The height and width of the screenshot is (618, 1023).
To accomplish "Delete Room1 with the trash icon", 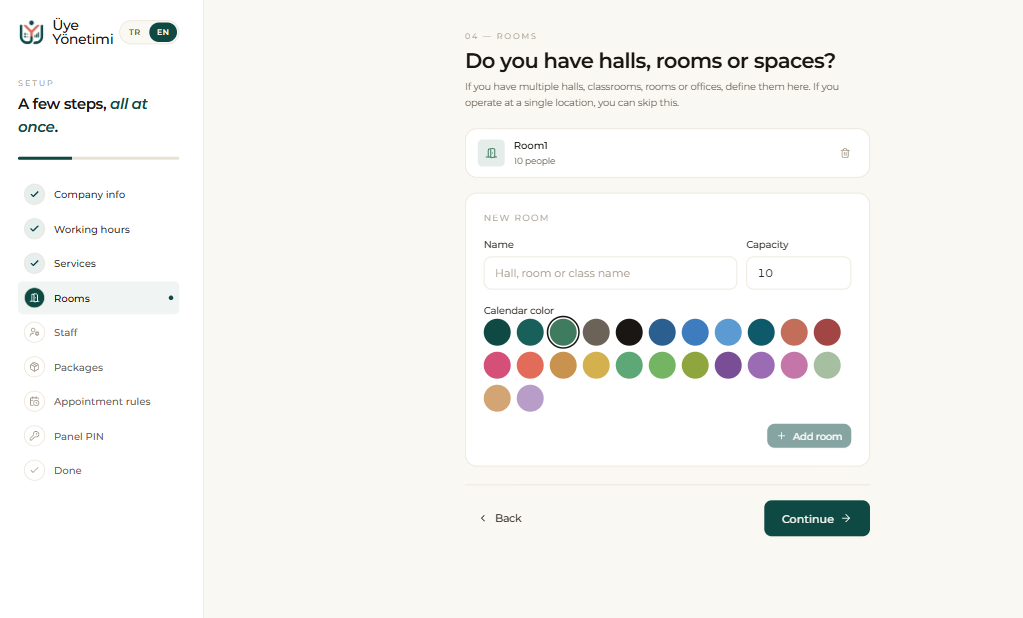I will [845, 153].
